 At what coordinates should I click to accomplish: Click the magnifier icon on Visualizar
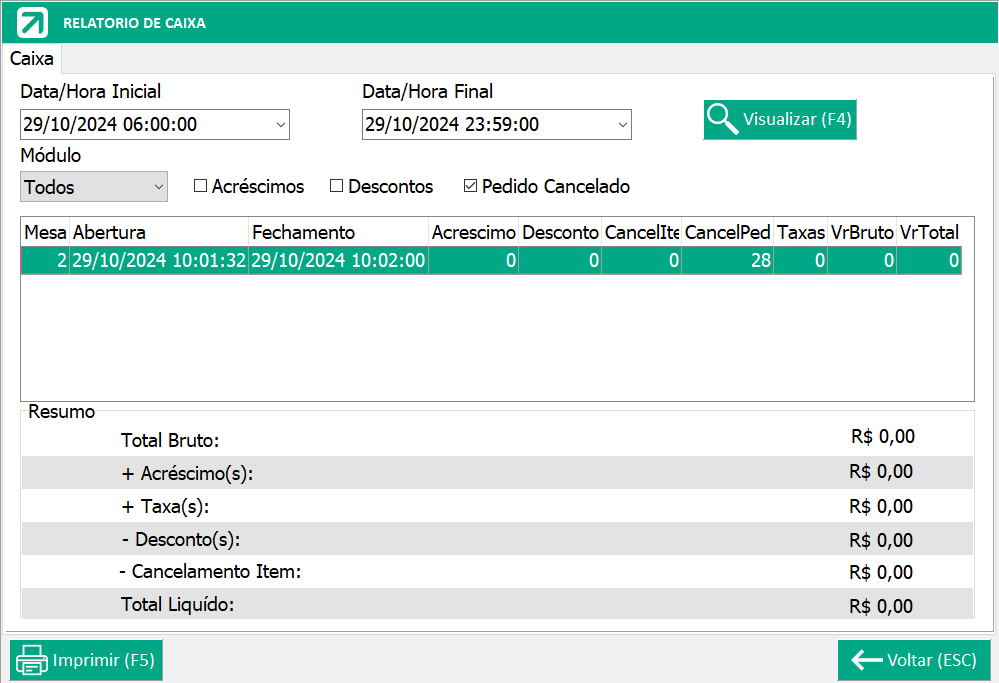(x=722, y=119)
